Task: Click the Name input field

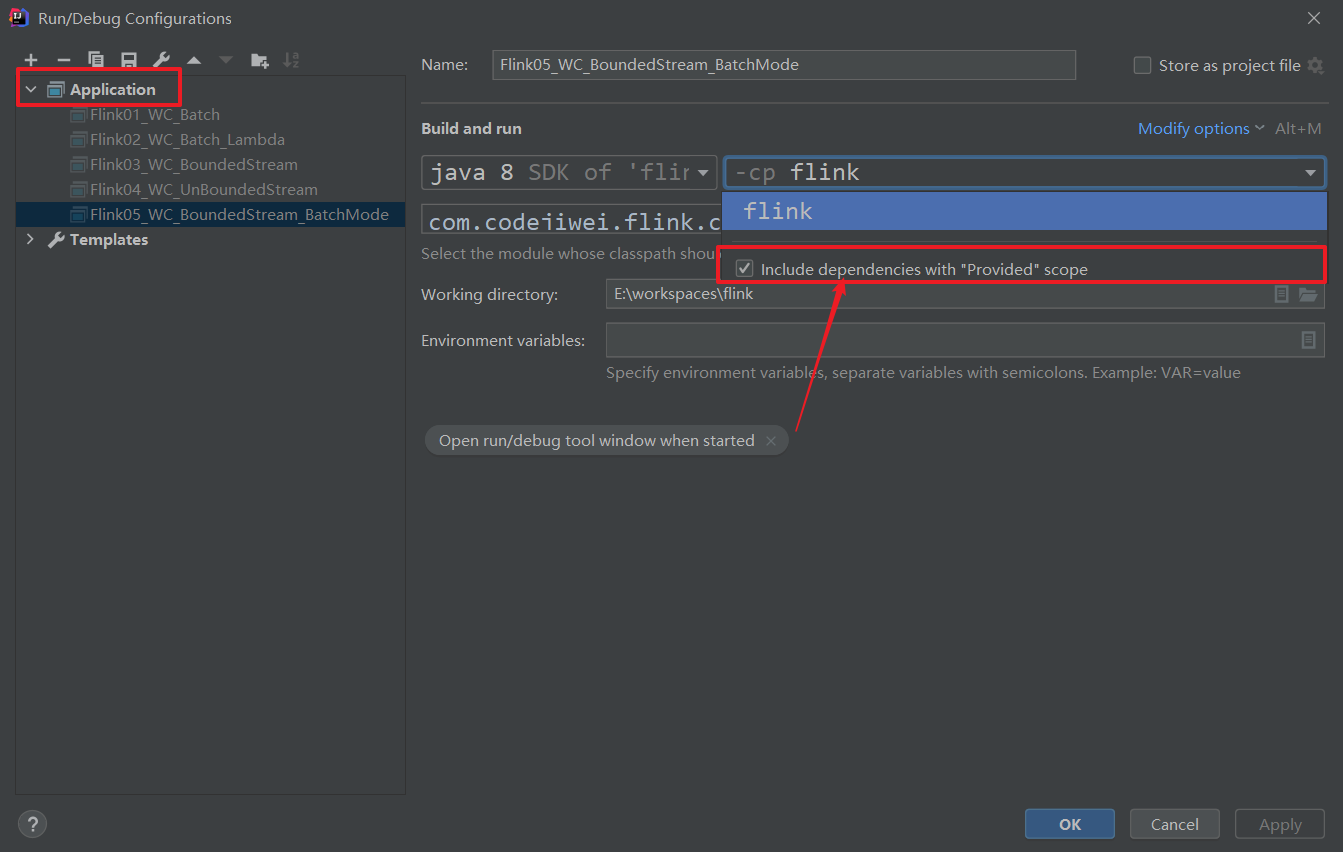Action: coord(784,65)
